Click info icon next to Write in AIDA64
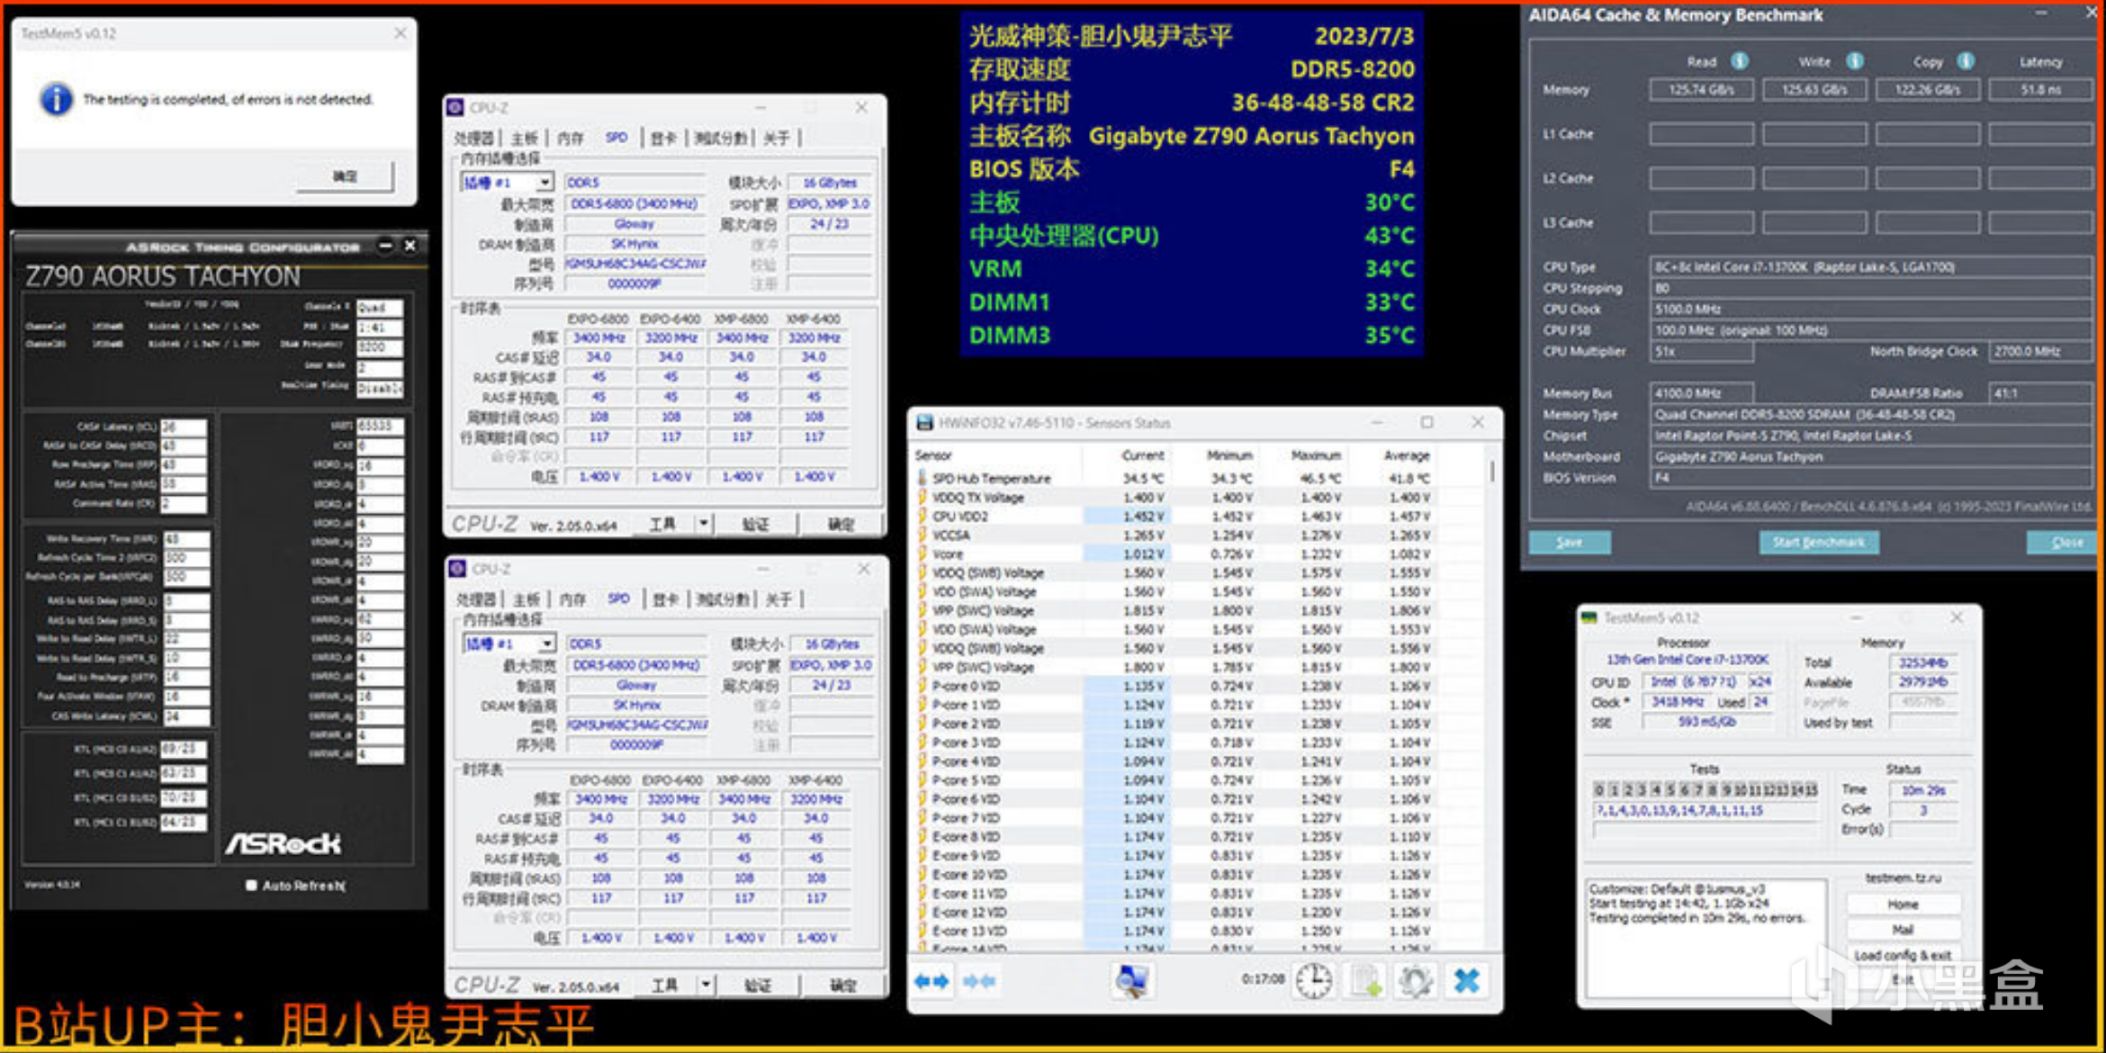 1855,61
